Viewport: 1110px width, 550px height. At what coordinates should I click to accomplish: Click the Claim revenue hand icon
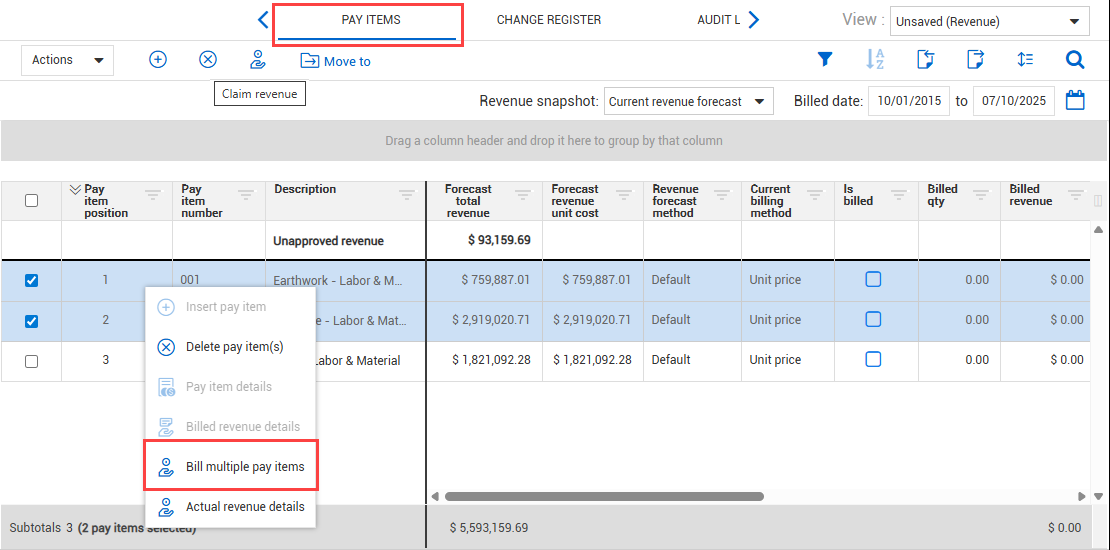point(258,60)
